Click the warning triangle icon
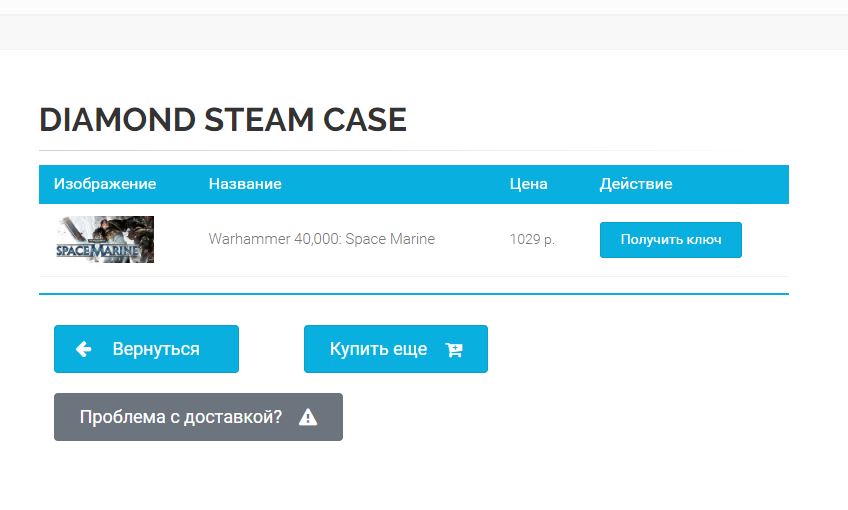The image size is (848, 510). tap(308, 418)
